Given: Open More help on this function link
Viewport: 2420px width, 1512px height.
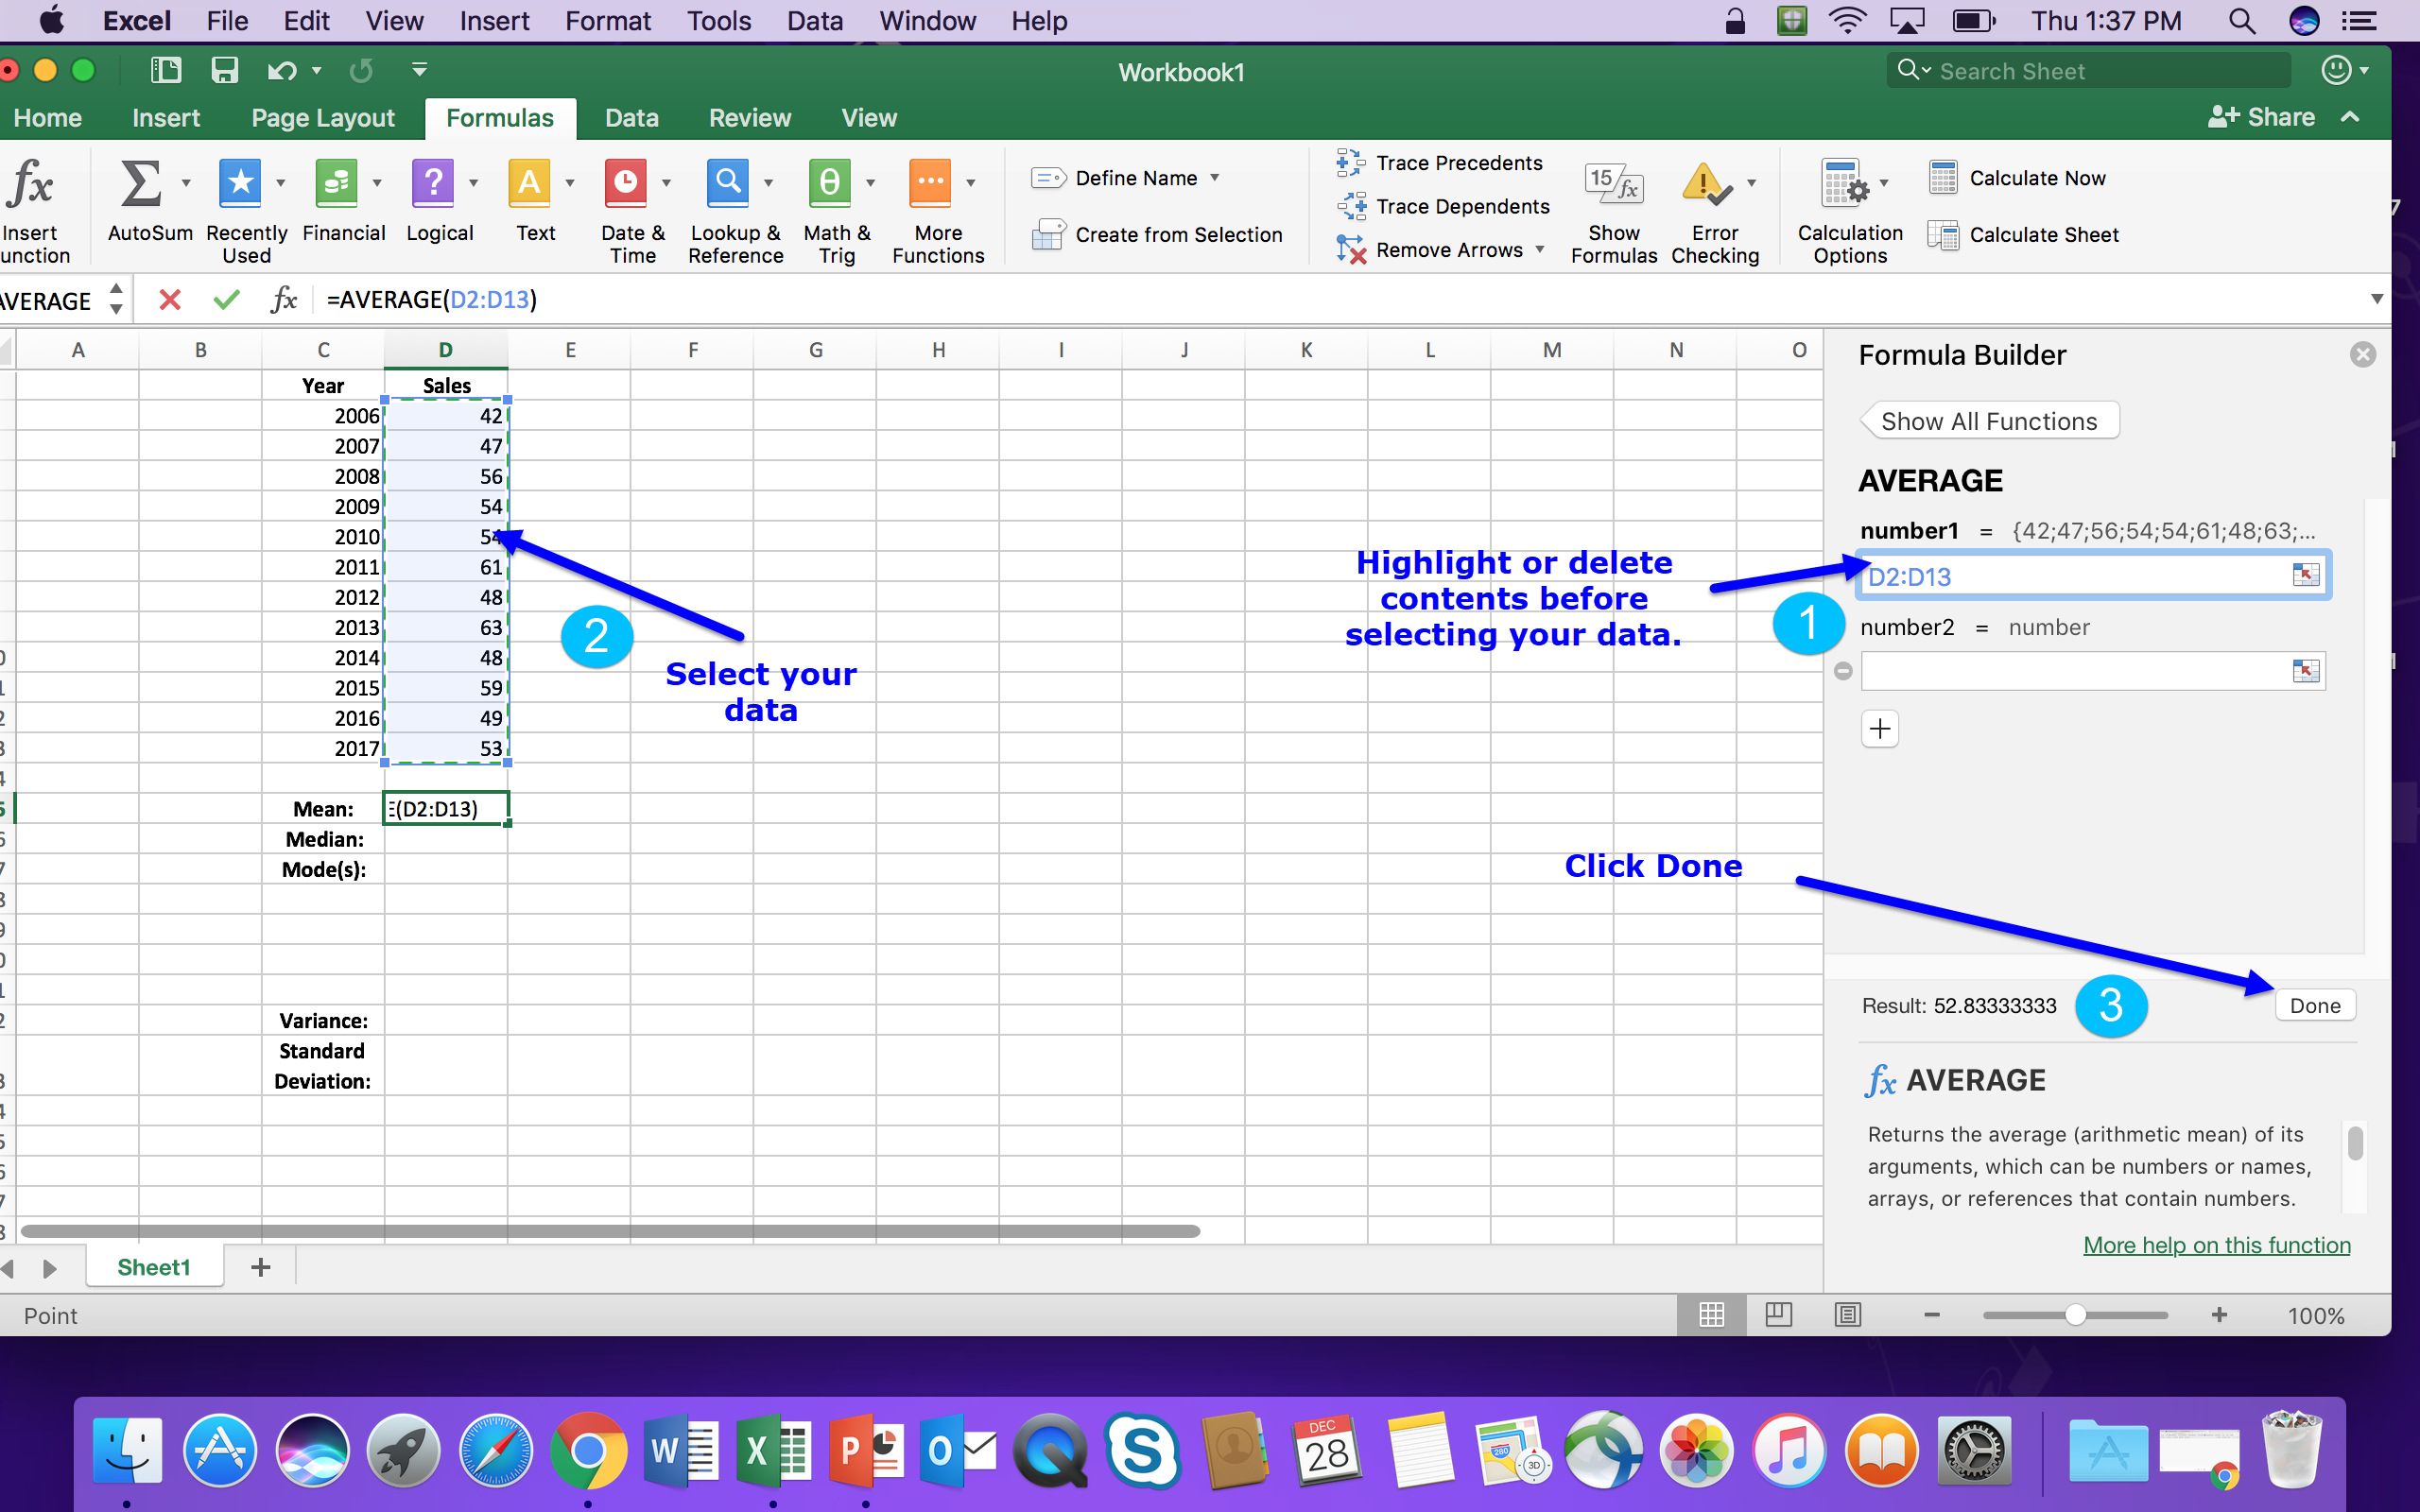Looking at the screenshot, I should (x=2216, y=1245).
